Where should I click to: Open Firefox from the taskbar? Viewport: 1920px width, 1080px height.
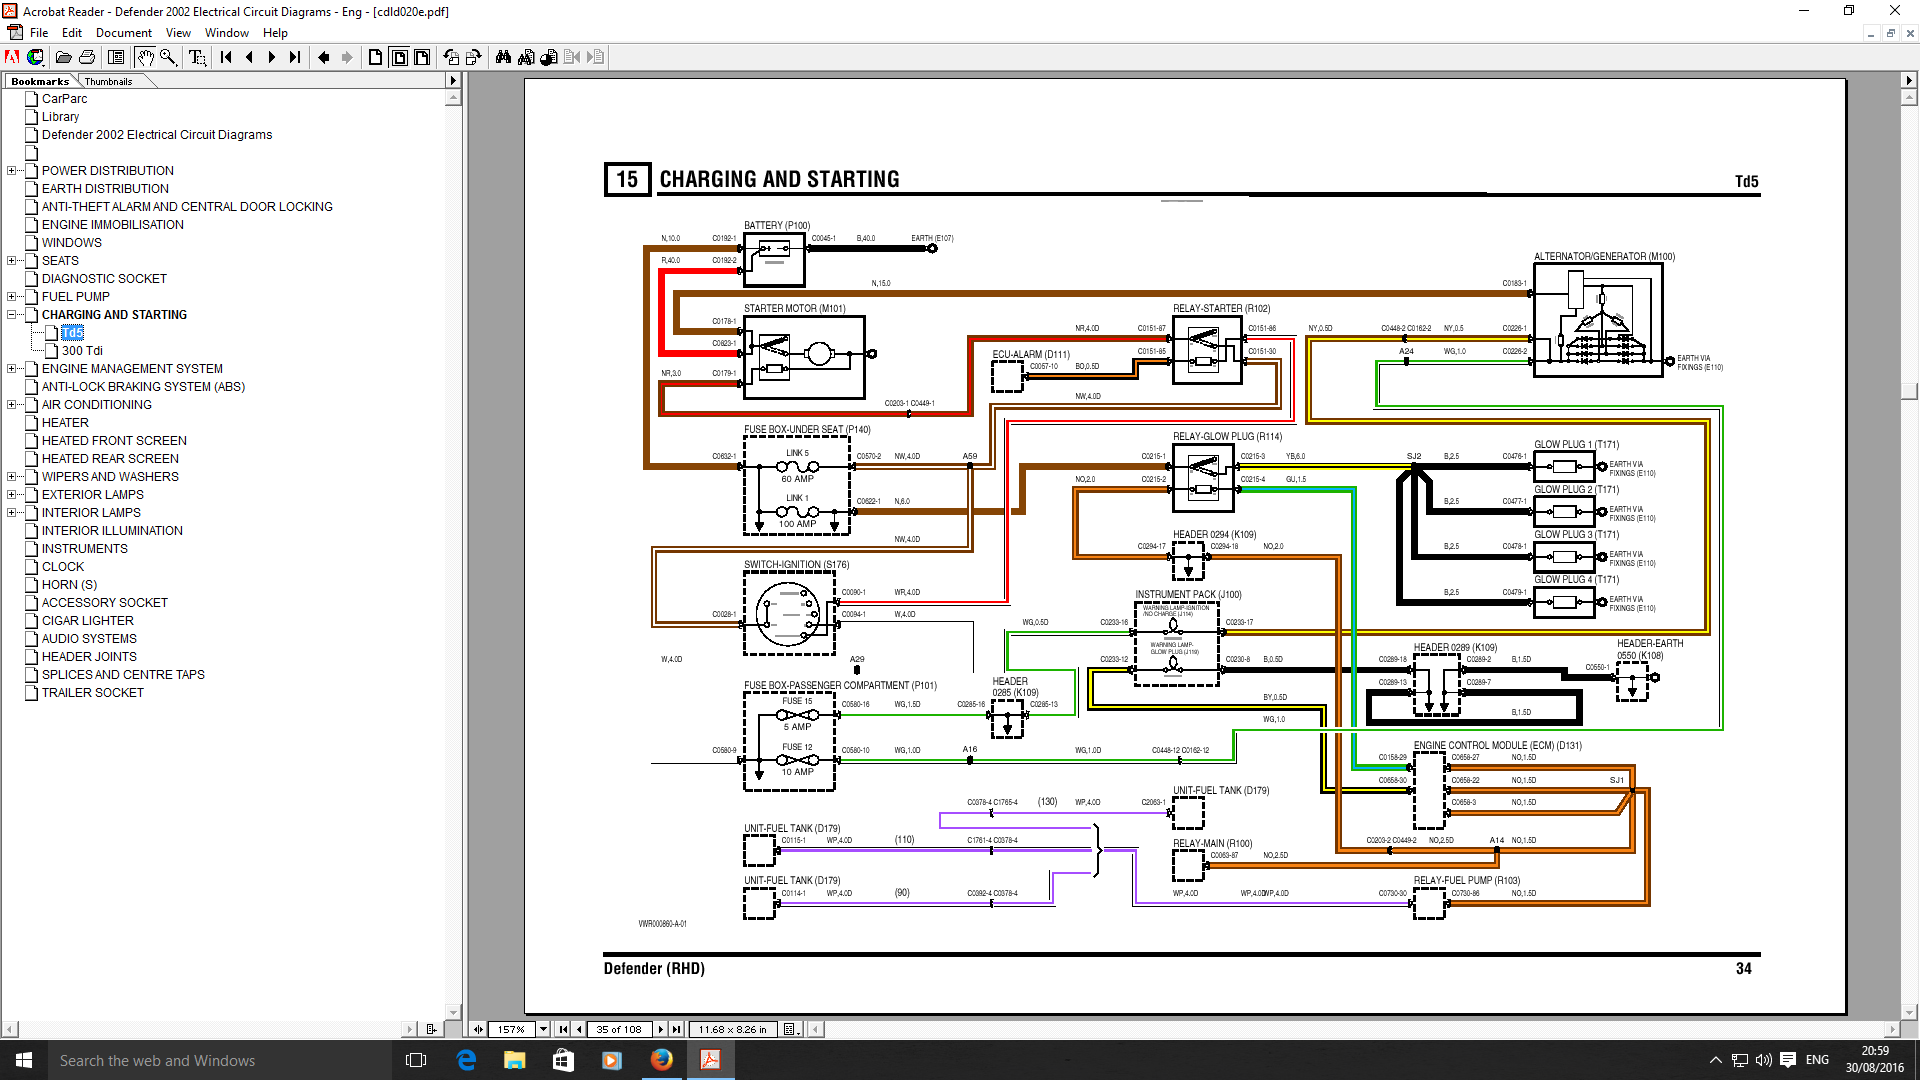click(x=661, y=1060)
